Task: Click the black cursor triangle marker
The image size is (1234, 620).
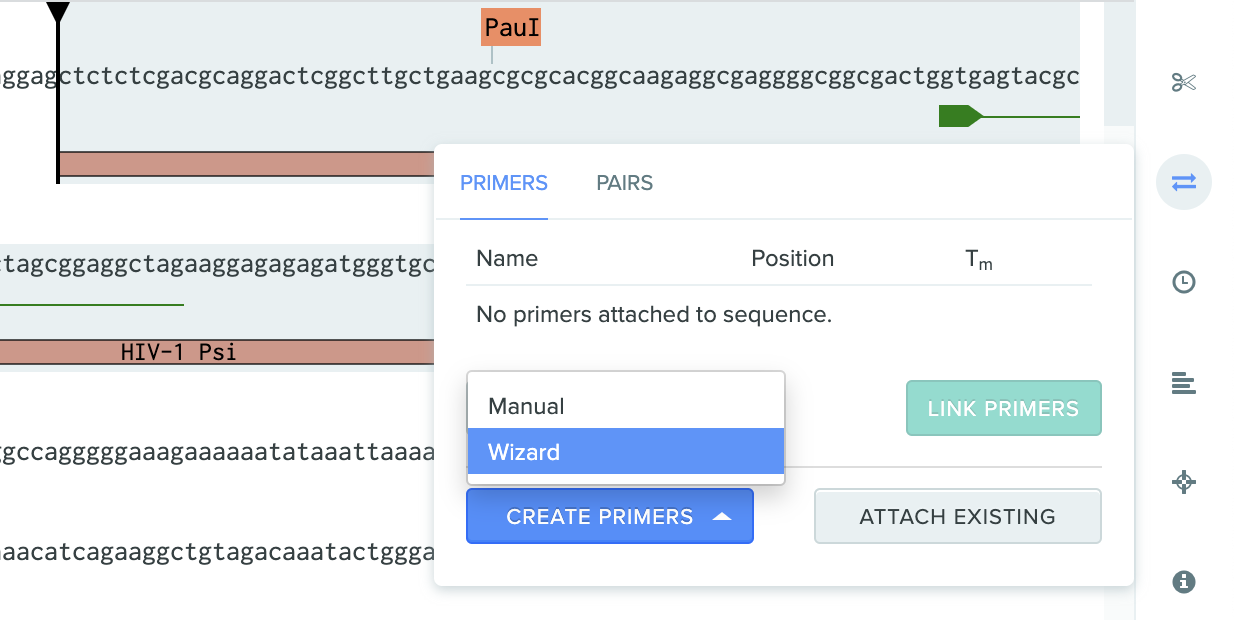Action: point(58,13)
